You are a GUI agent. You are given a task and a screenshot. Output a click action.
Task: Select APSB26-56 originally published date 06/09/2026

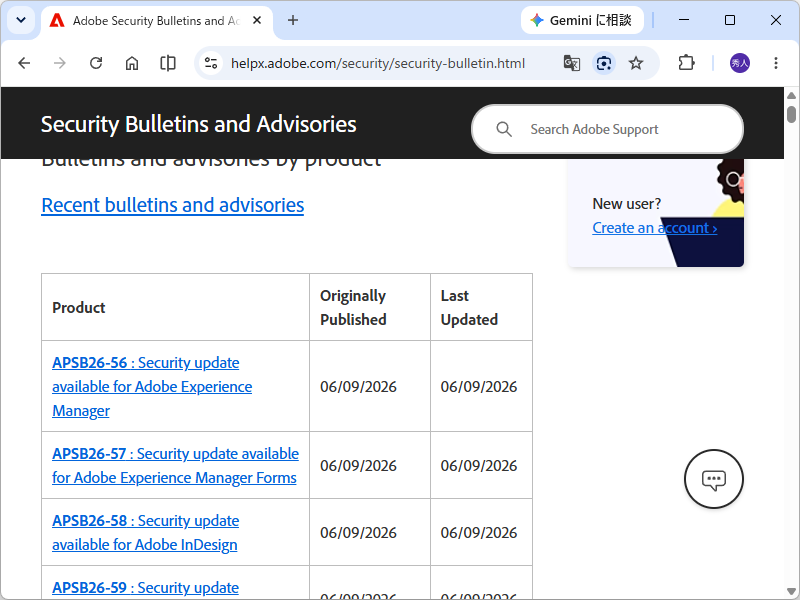coord(358,387)
